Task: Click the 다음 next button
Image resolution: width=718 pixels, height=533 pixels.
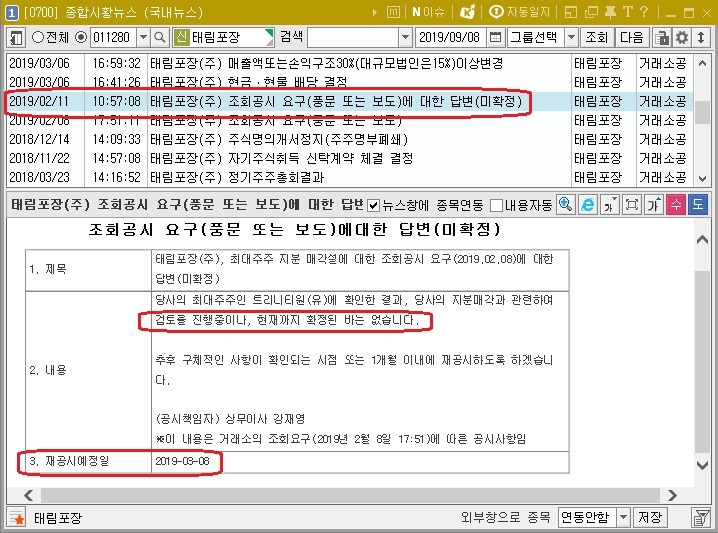Action: (631, 37)
